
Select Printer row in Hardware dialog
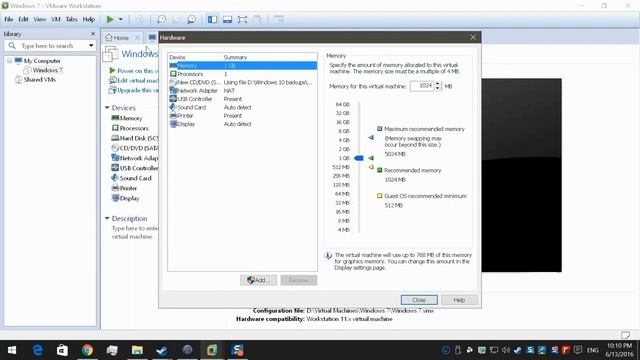click(x=242, y=116)
